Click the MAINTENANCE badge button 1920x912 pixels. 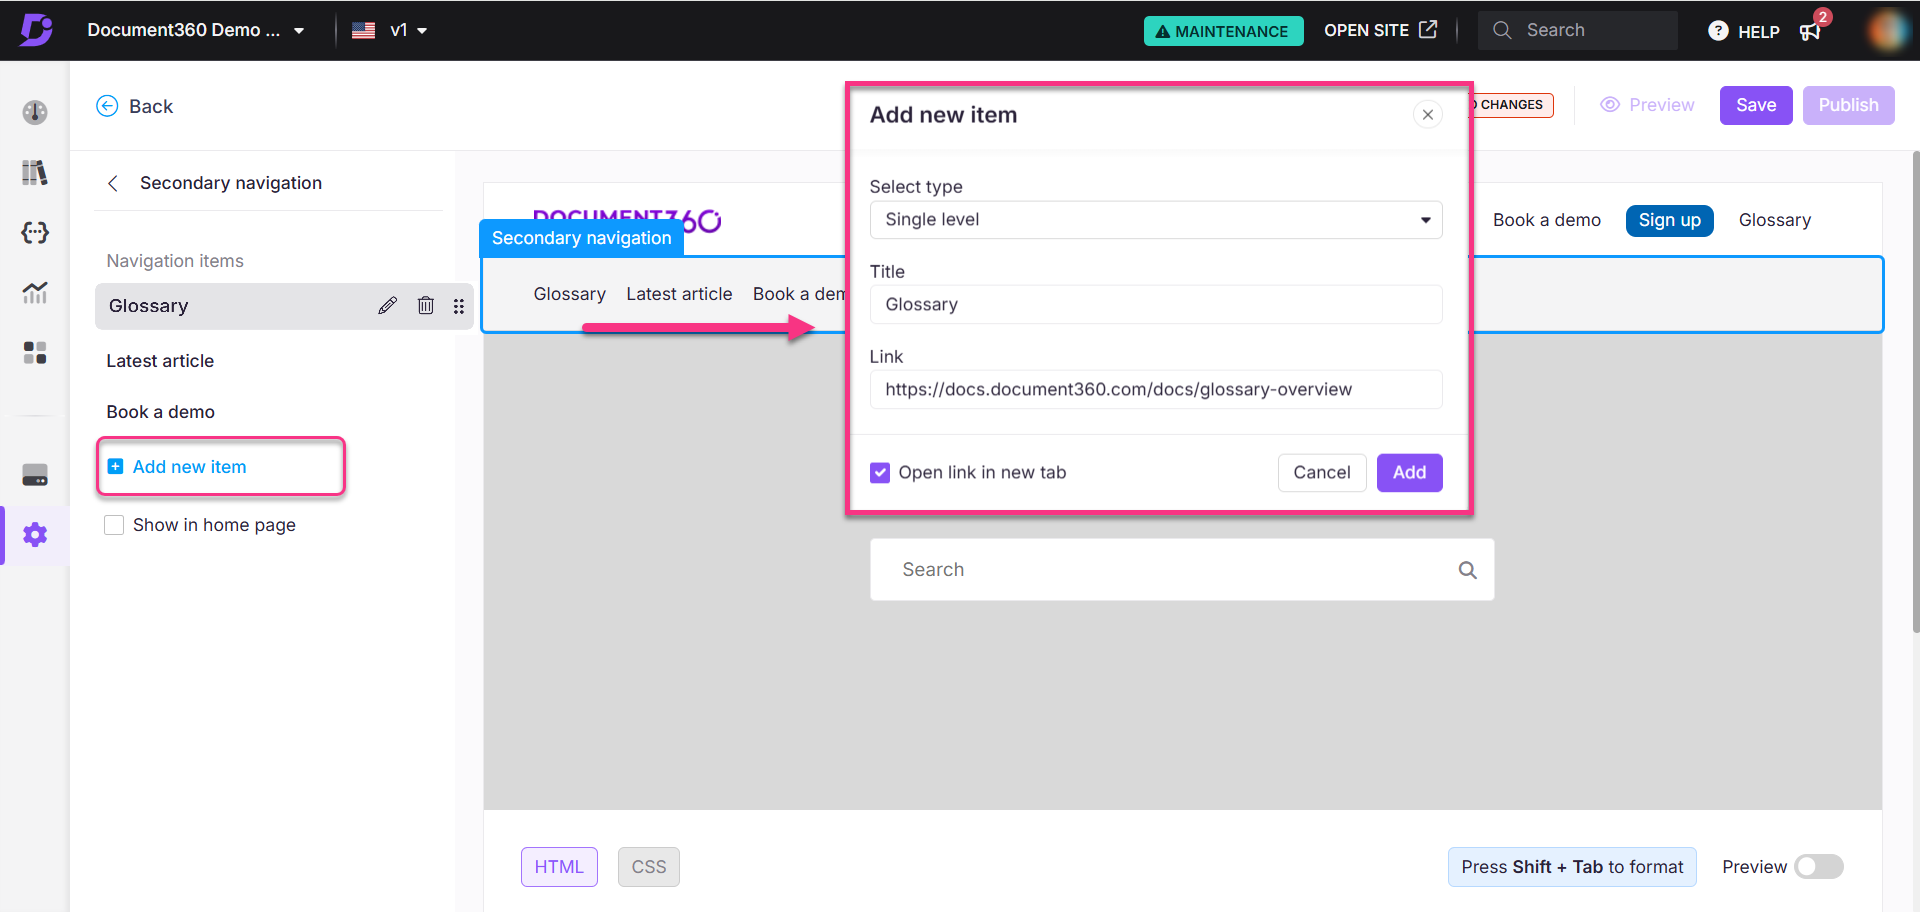pos(1224,31)
